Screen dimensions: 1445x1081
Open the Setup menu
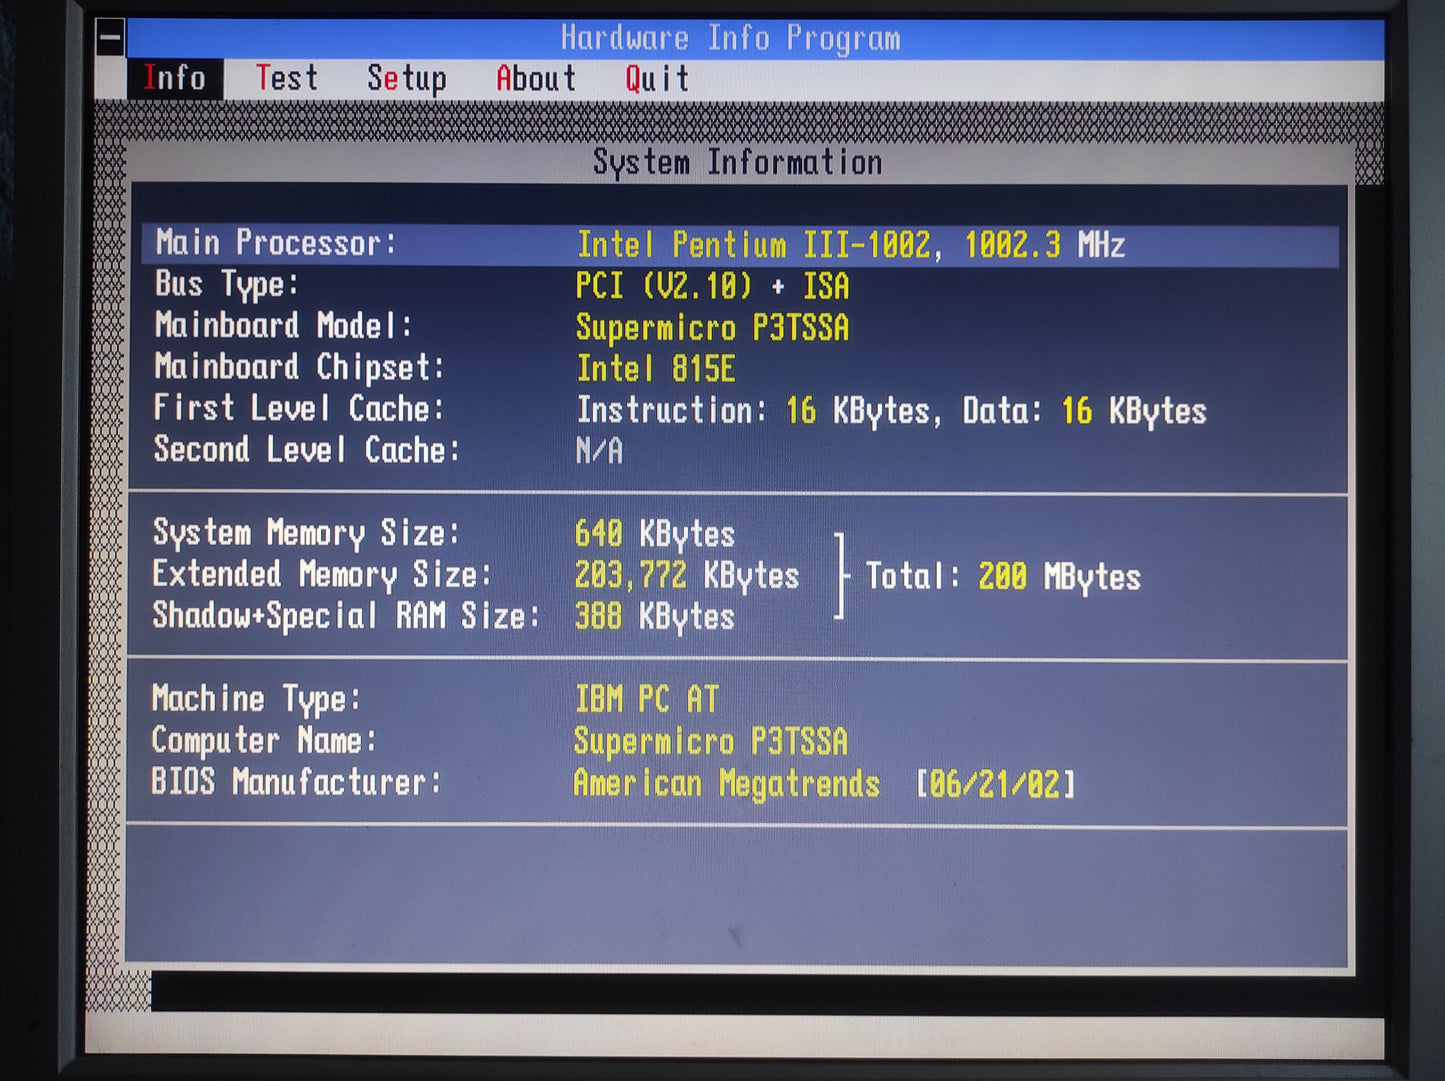(x=406, y=78)
